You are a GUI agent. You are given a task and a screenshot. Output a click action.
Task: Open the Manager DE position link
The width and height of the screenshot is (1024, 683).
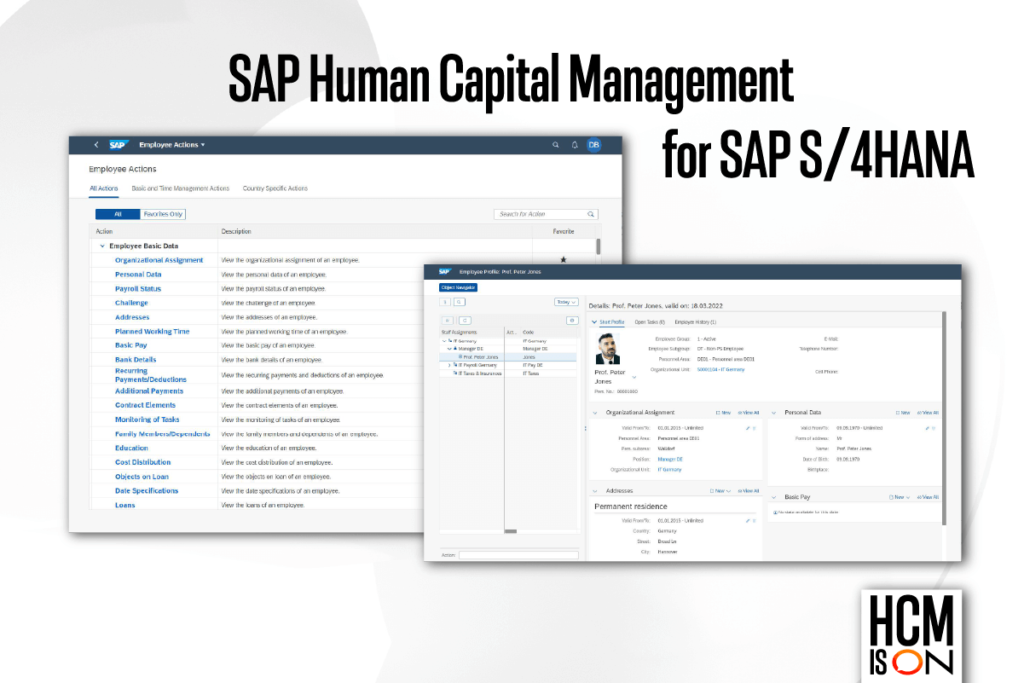pos(670,460)
